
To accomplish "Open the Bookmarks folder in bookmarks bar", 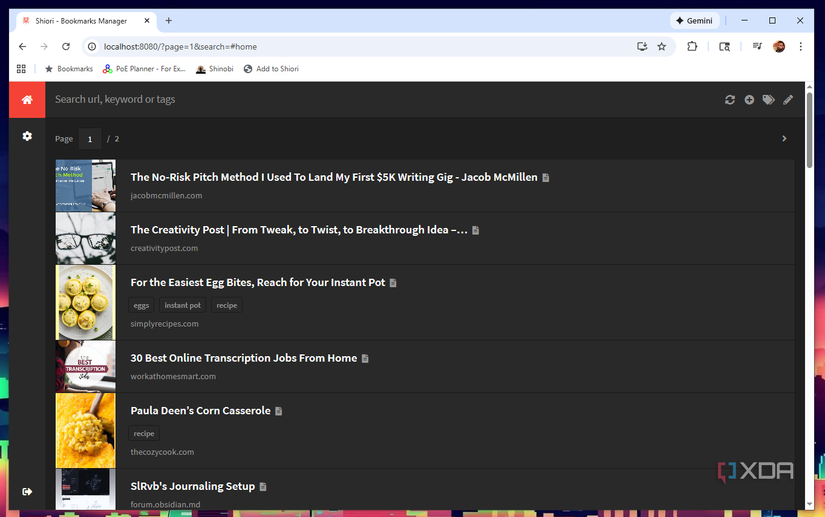I will pos(69,69).
